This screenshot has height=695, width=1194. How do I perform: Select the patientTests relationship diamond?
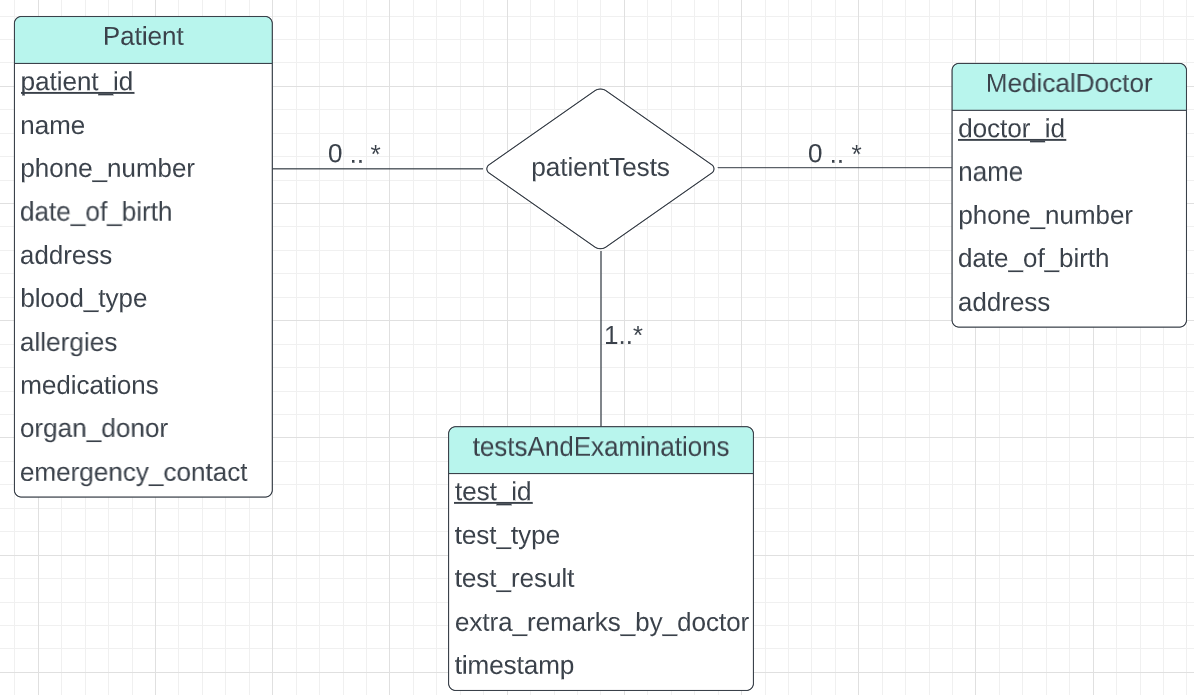point(600,168)
